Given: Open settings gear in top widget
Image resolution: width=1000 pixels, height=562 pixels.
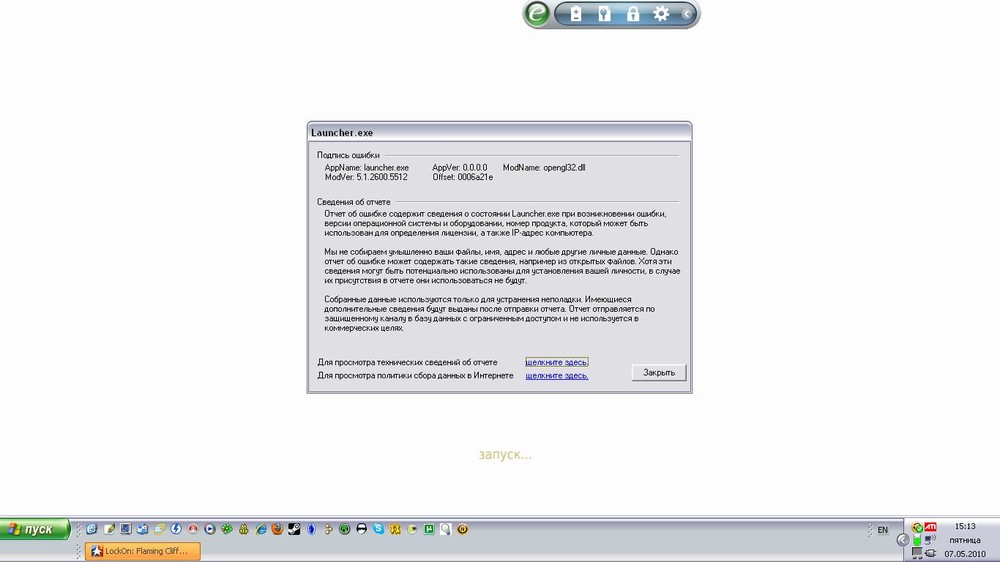Looking at the screenshot, I should click(661, 13).
